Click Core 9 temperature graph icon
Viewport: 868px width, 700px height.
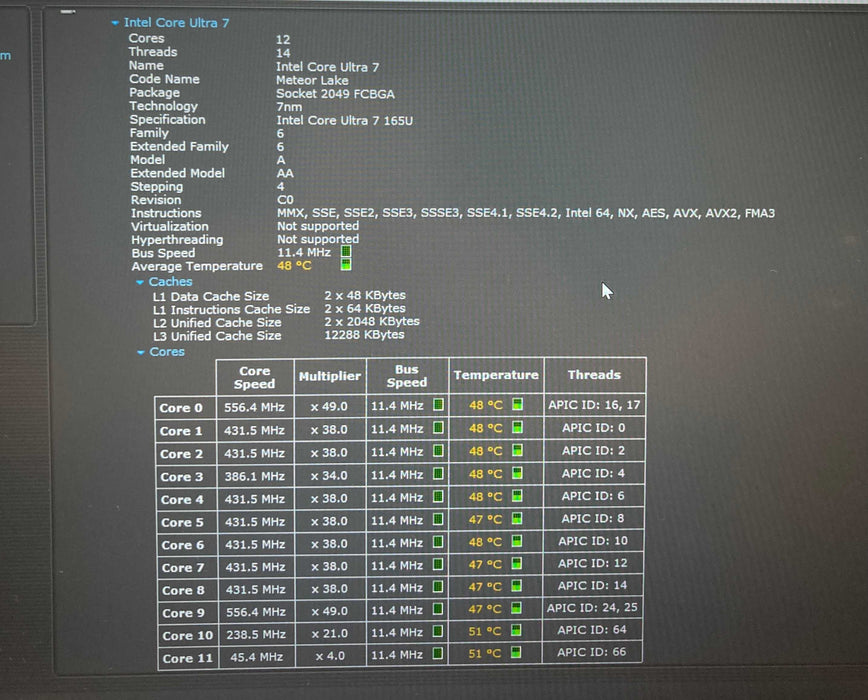tap(516, 609)
